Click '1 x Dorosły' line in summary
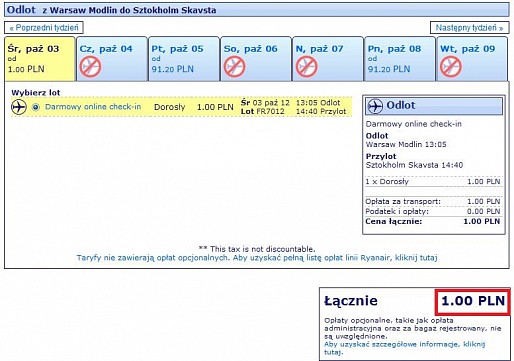 pyautogui.click(x=433, y=182)
